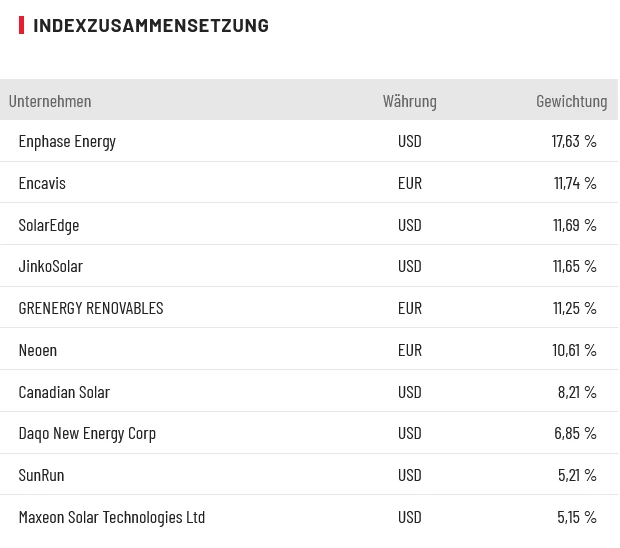Select GRENERGY RENOVABLES company name
This screenshot has width=620, height=548.
[91, 308]
